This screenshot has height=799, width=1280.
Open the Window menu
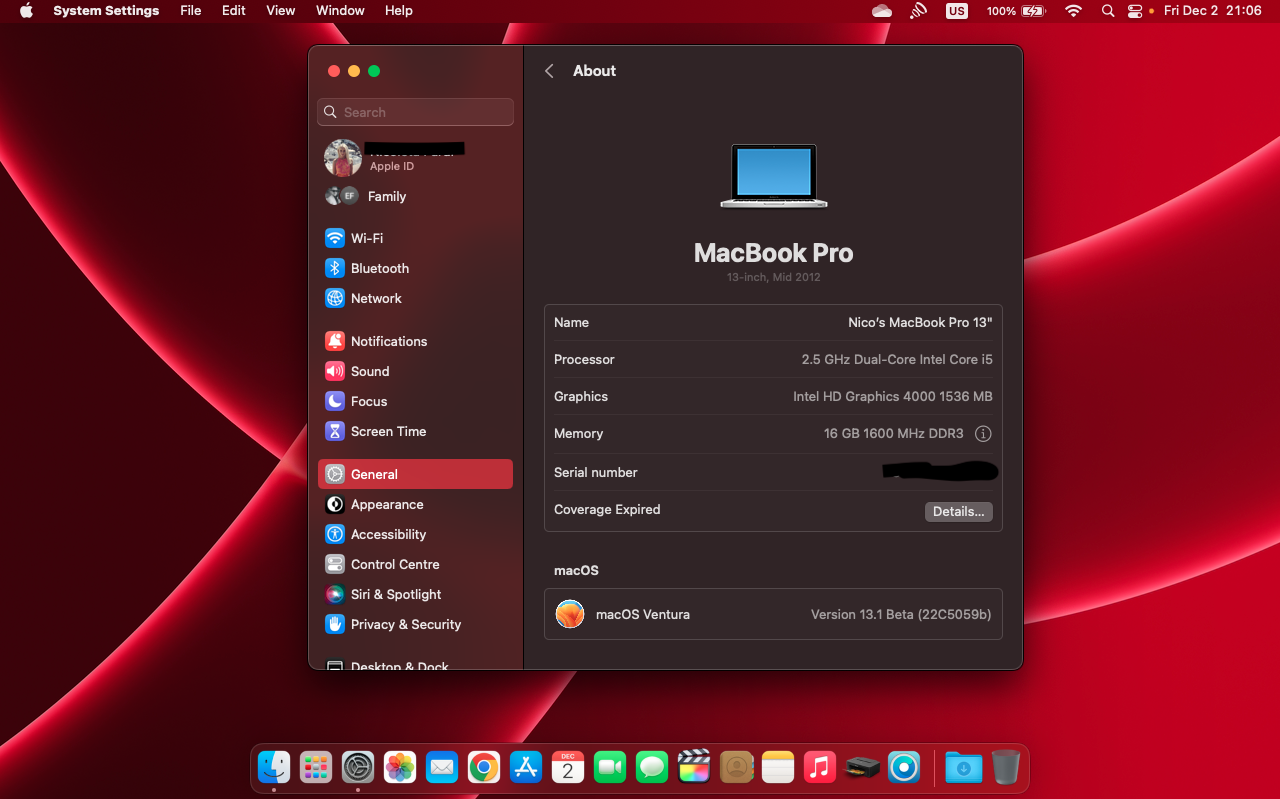[x=340, y=11]
